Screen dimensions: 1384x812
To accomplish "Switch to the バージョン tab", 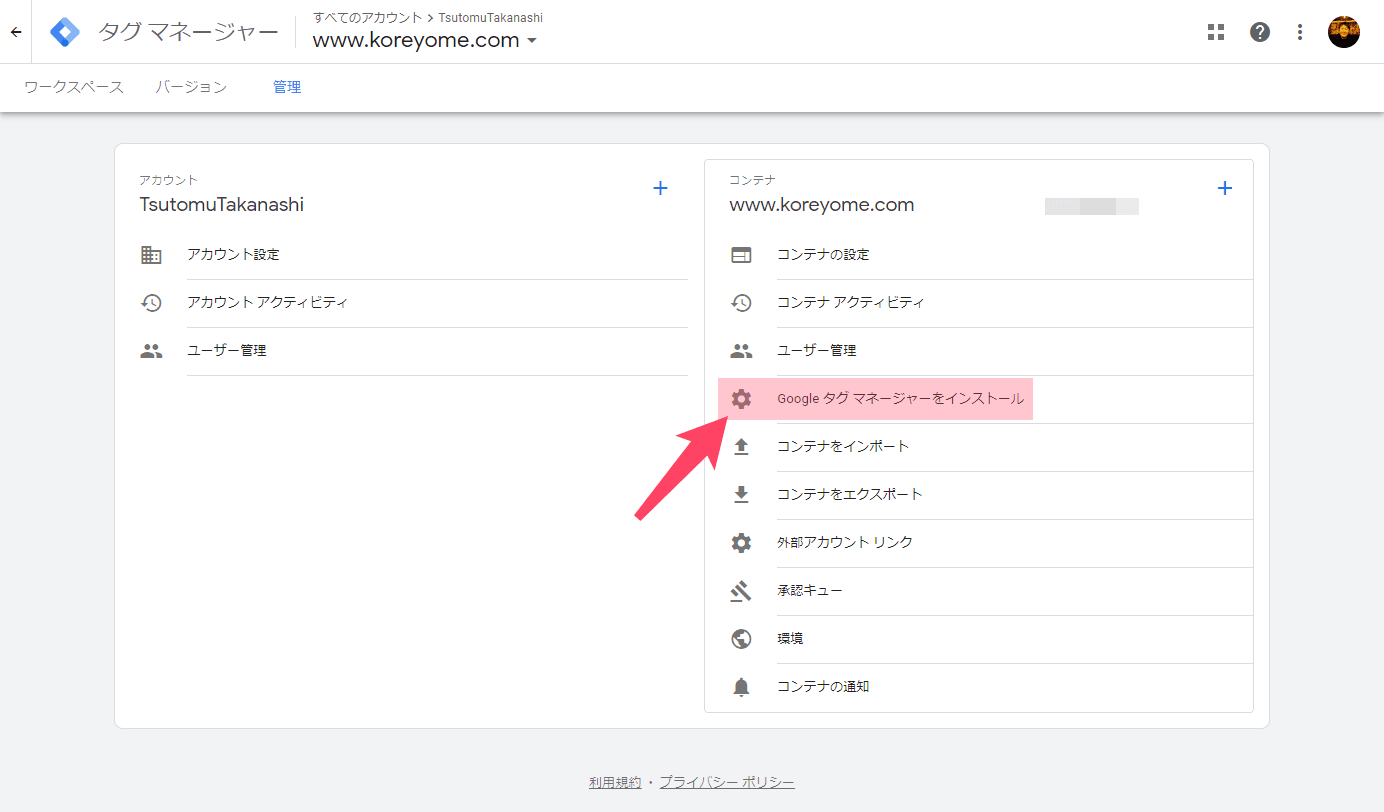I will 191,88.
